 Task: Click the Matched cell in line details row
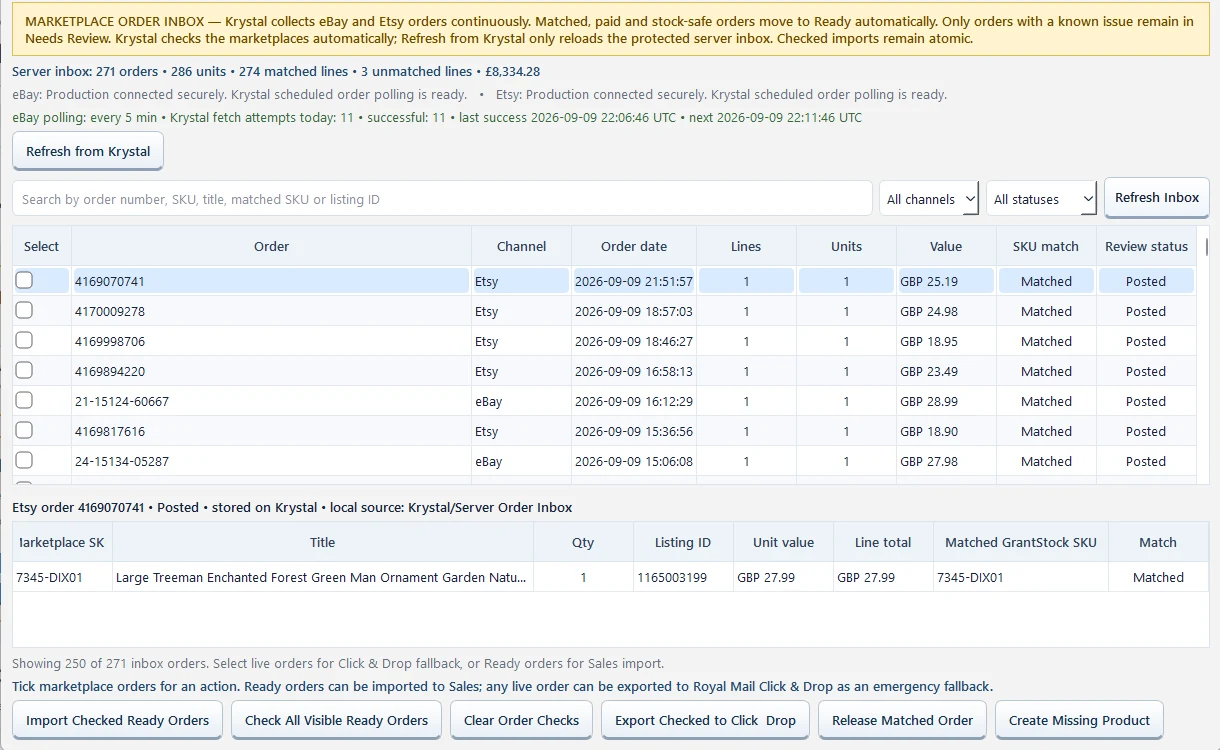tap(1158, 577)
